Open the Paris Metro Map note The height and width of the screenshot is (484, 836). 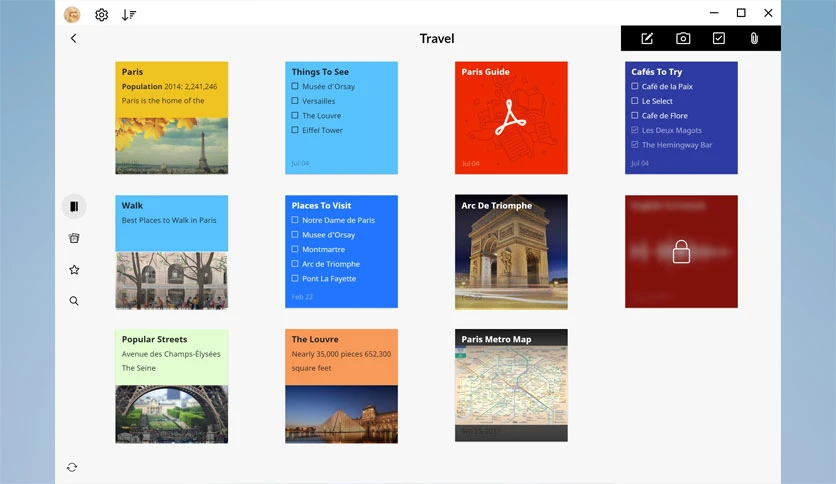(x=511, y=385)
